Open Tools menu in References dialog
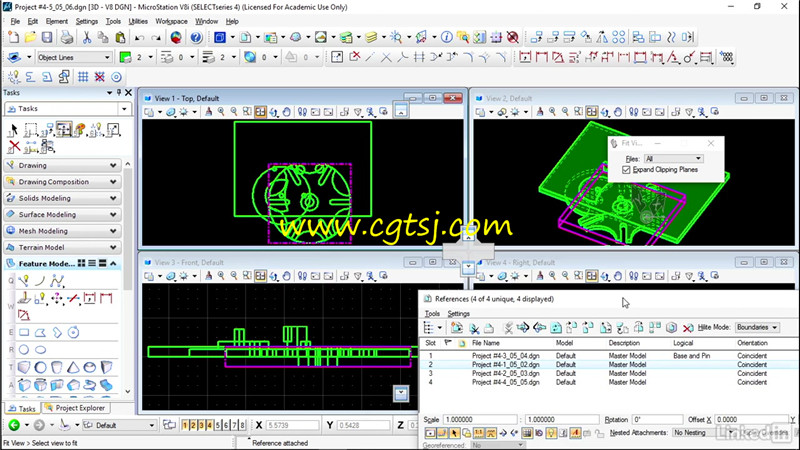The width and height of the screenshot is (800, 450). (432, 313)
